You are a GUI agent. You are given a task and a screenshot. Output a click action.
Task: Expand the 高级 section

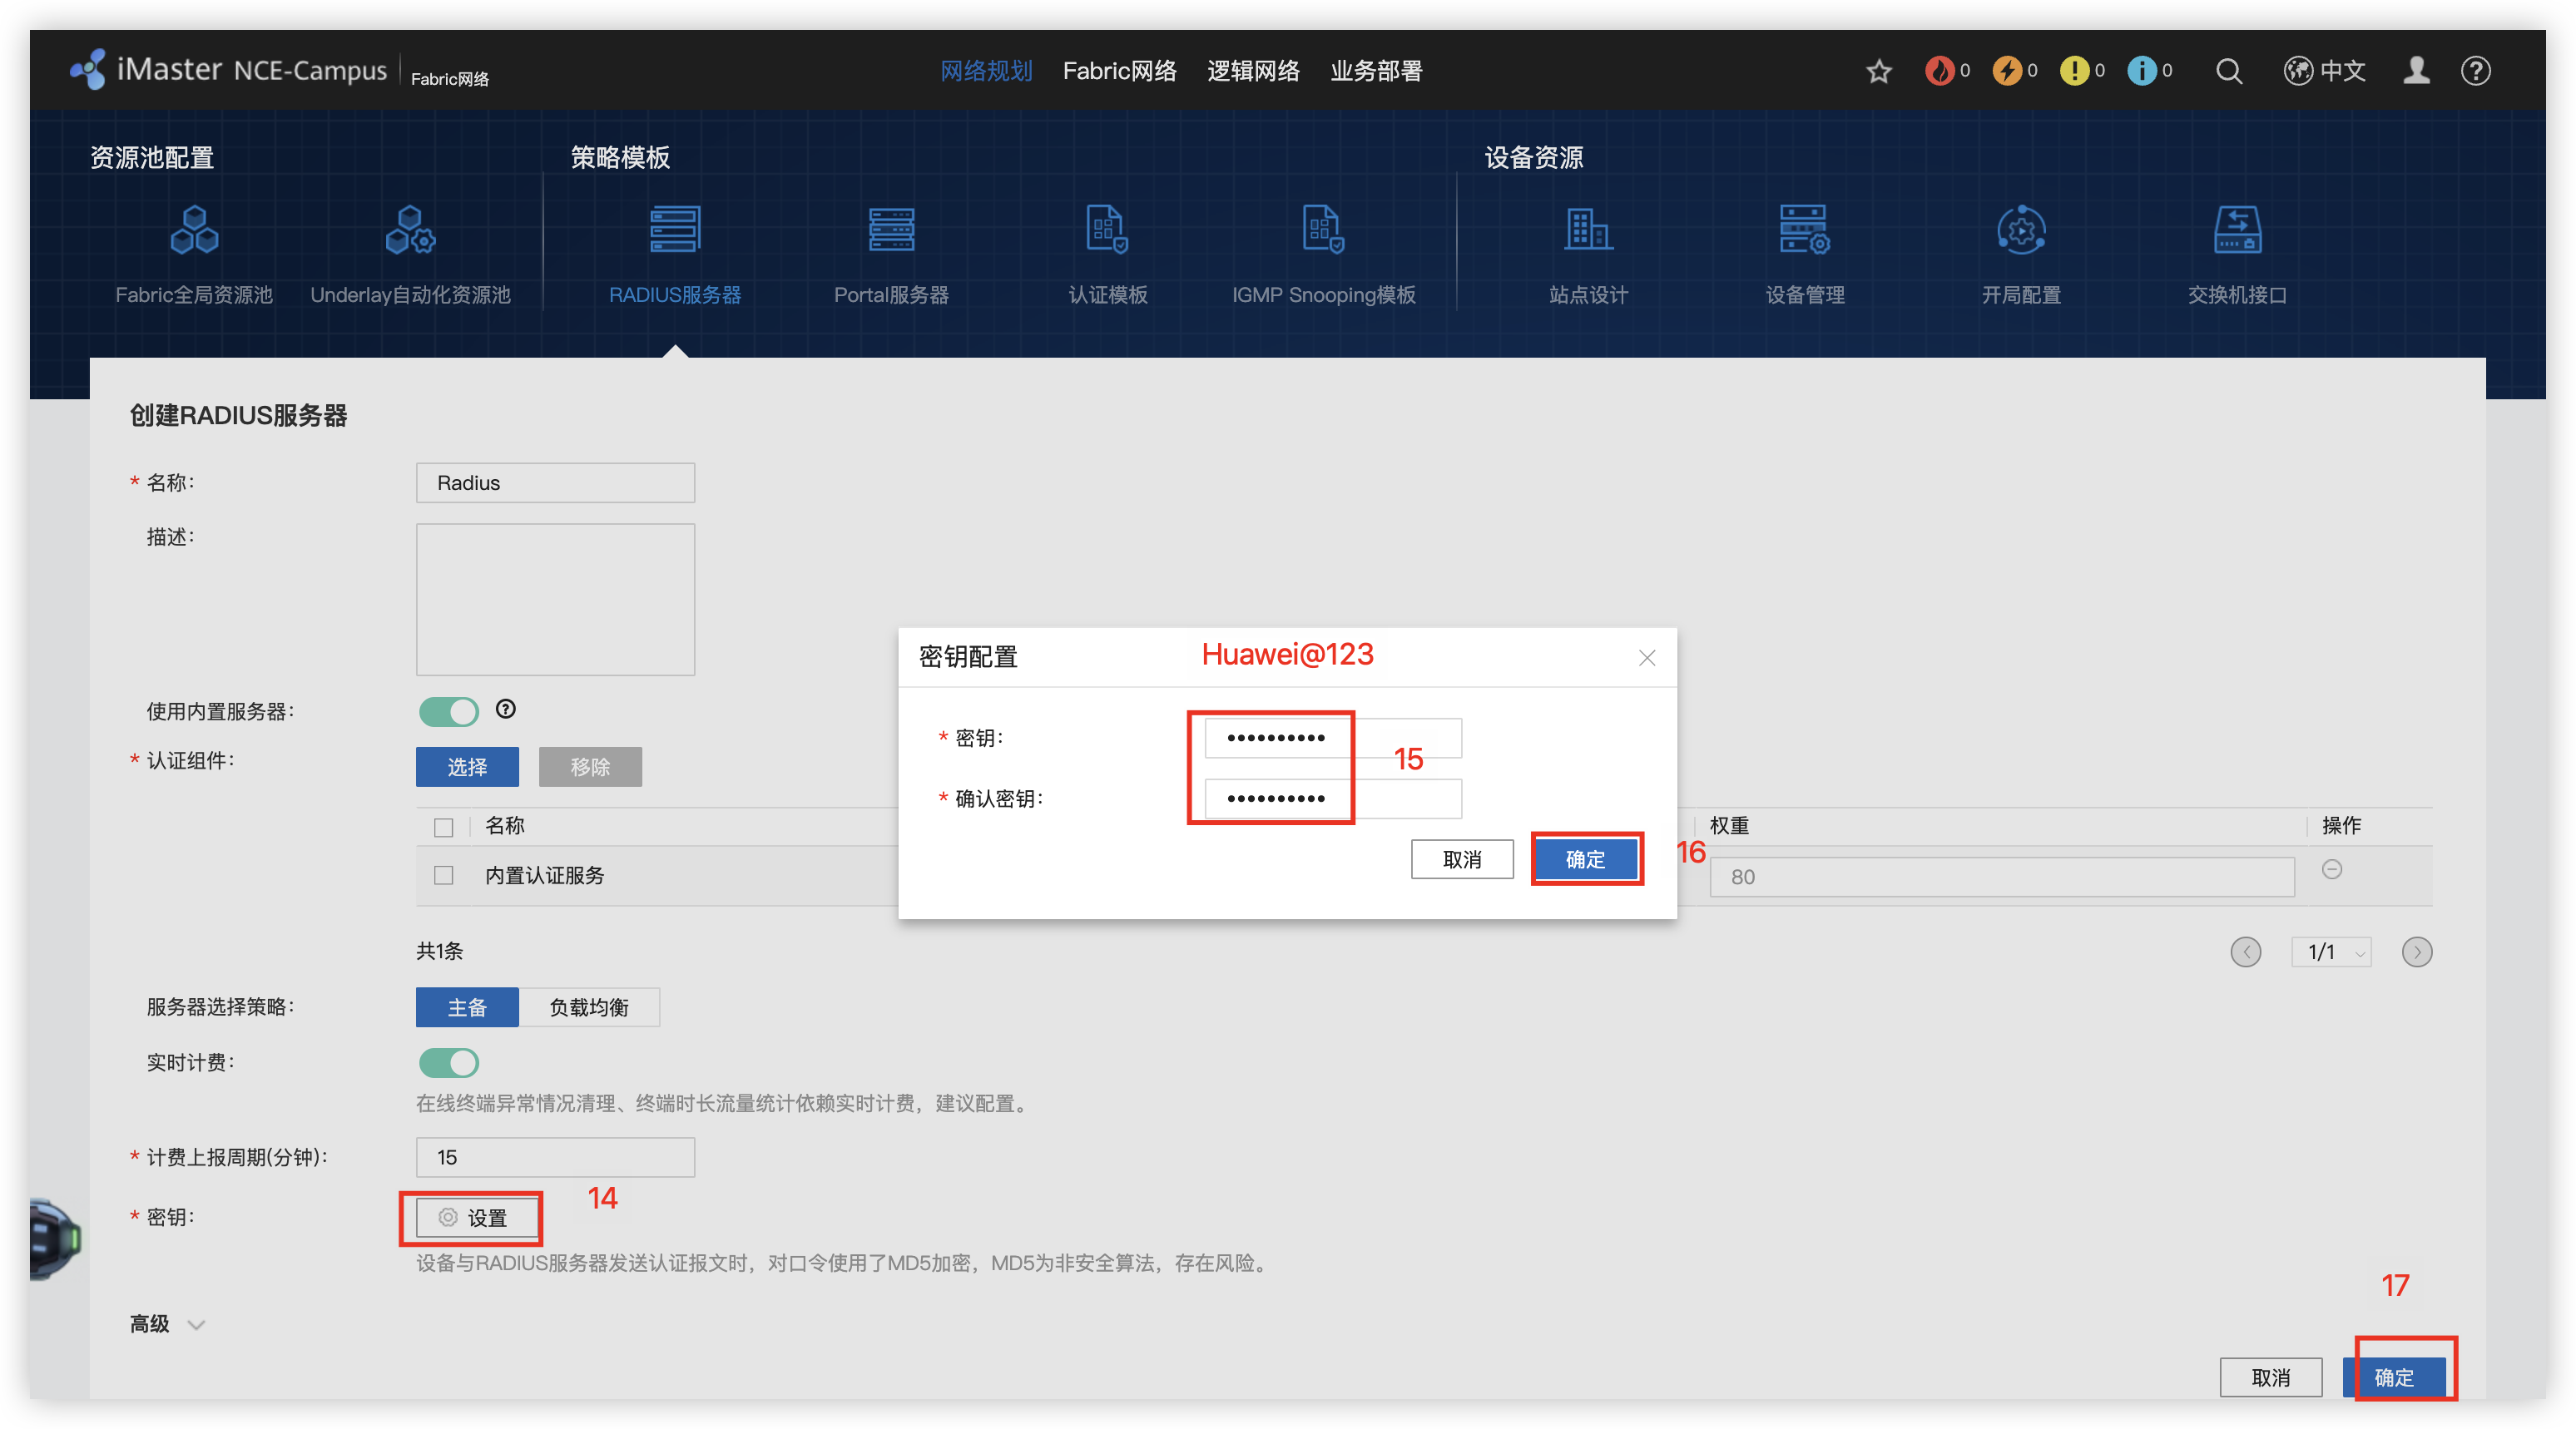tap(166, 1324)
